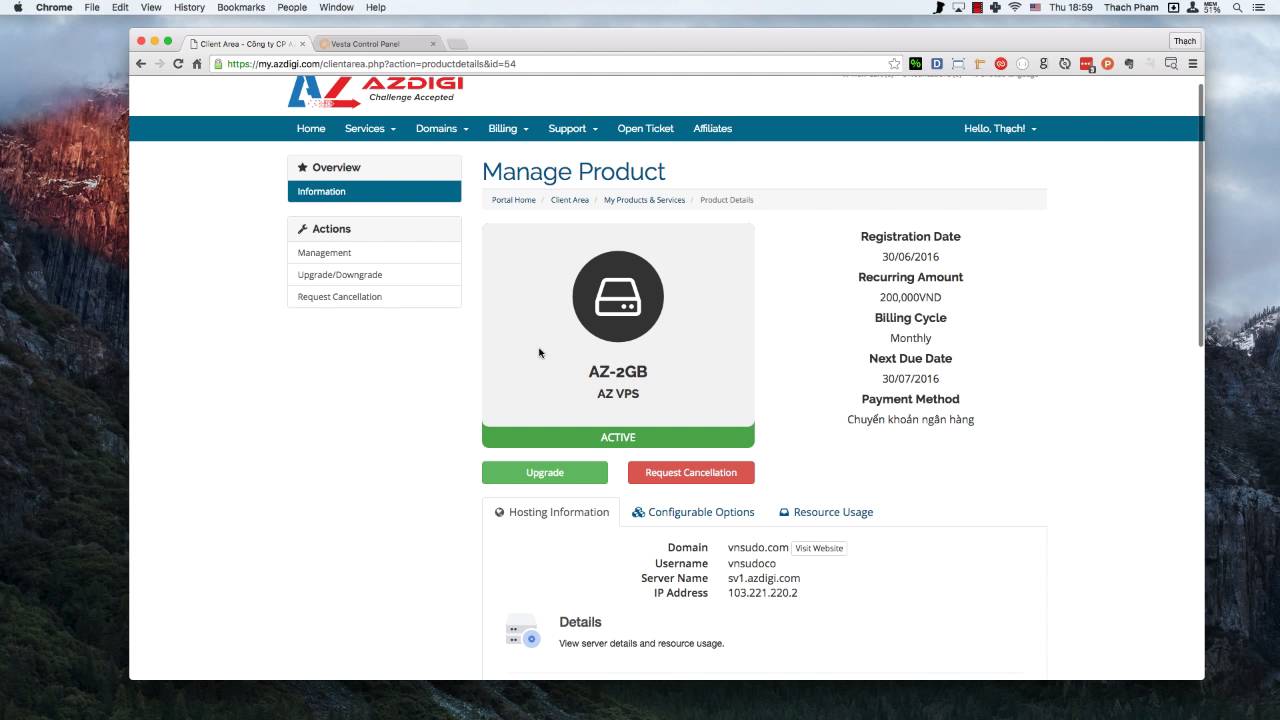The height and width of the screenshot is (720, 1280).
Task: Open the Apple menu
Action: pyautogui.click(x=17, y=7)
